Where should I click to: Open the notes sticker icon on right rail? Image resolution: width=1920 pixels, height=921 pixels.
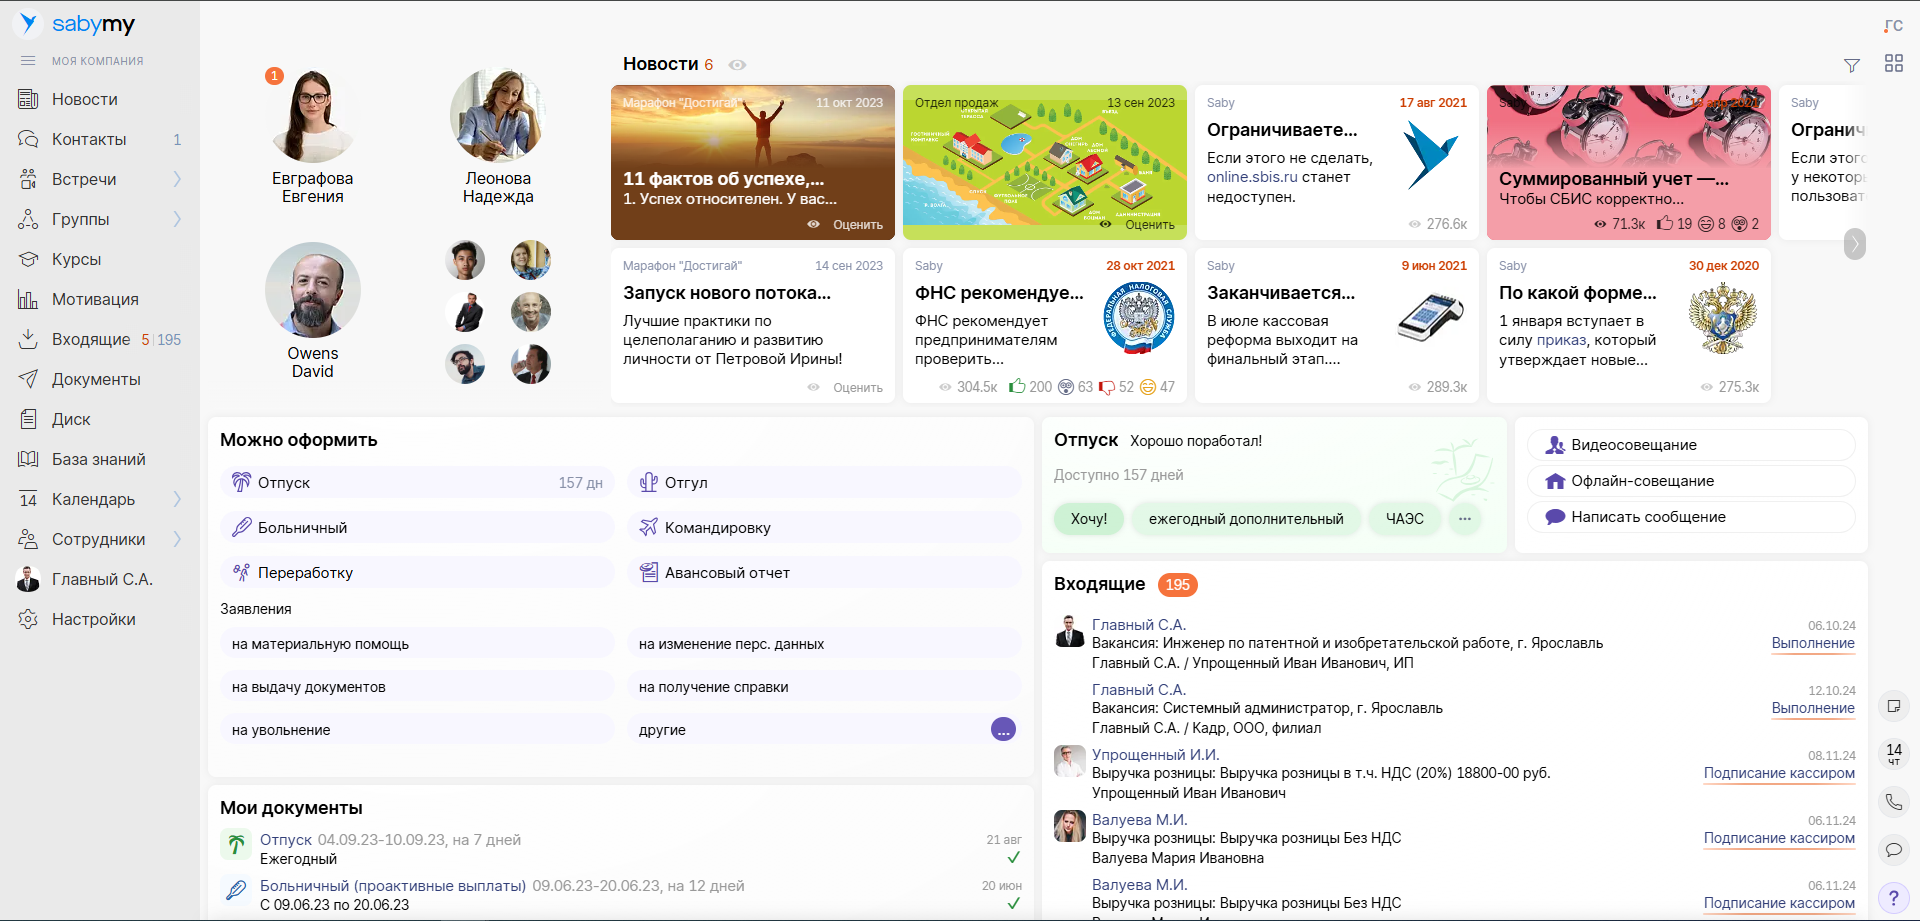point(1894,706)
